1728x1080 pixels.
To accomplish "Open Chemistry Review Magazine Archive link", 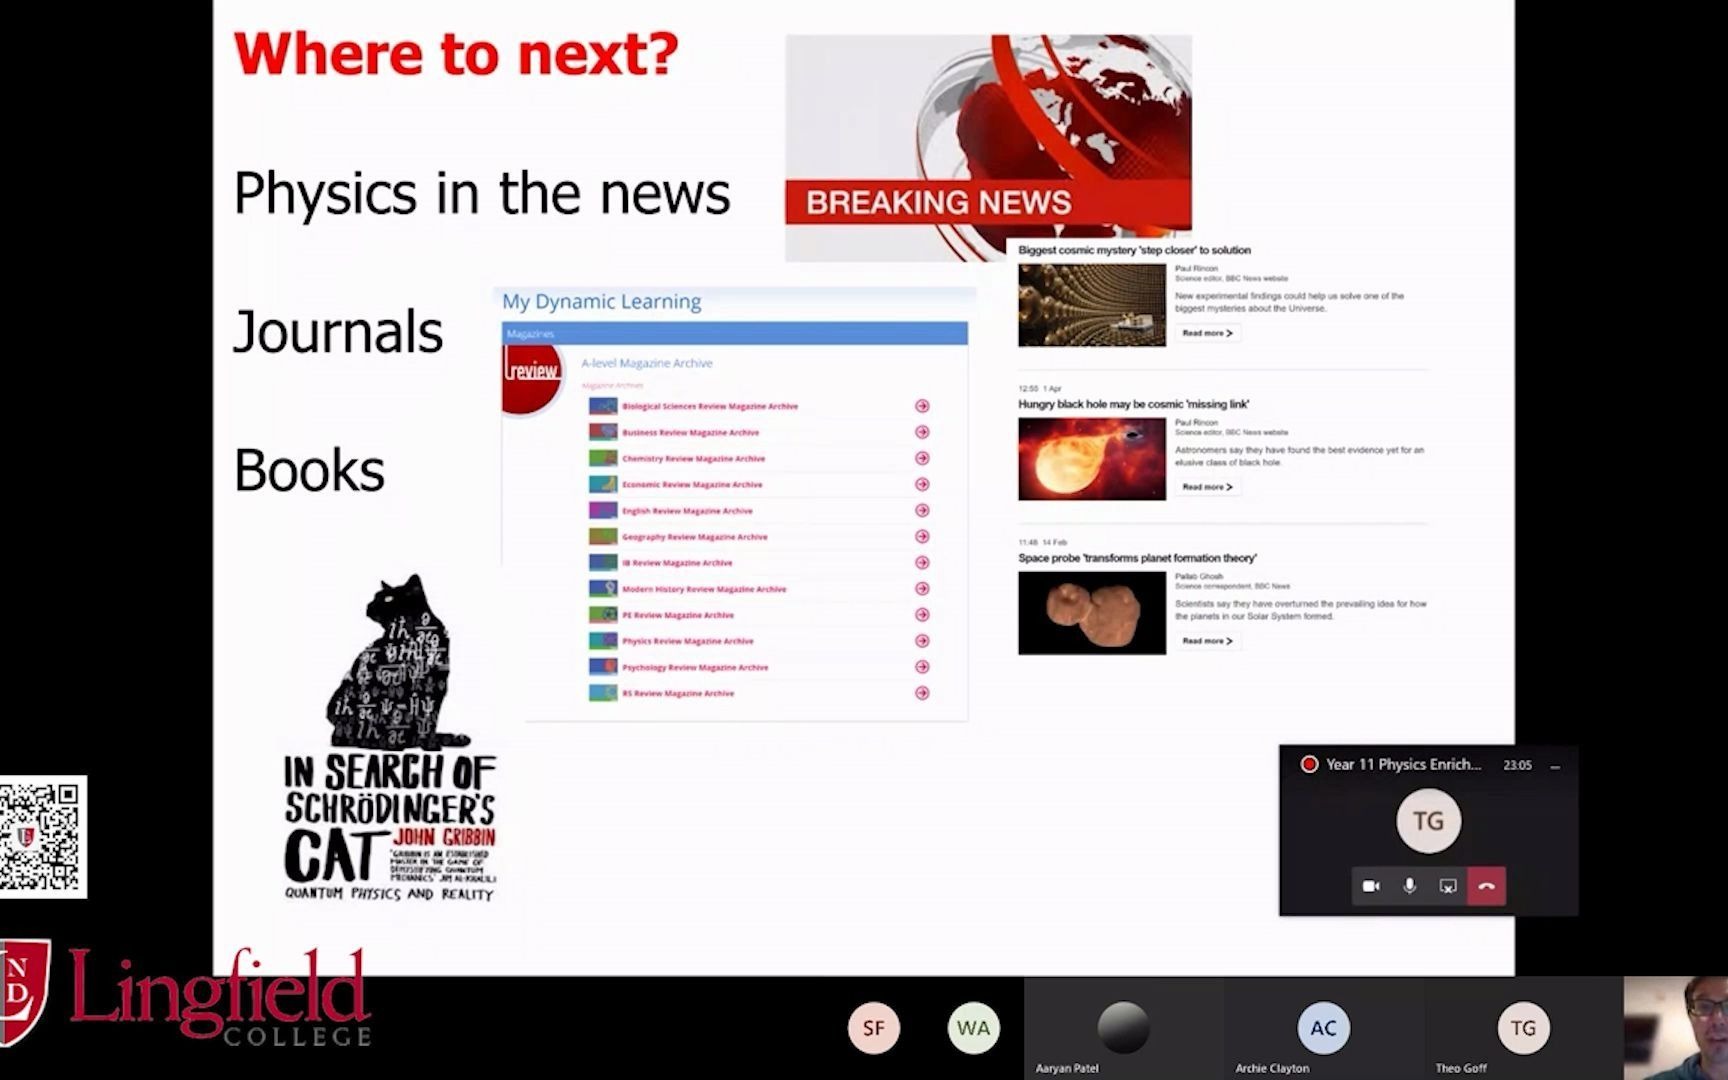I will click(x=693, y=458).
